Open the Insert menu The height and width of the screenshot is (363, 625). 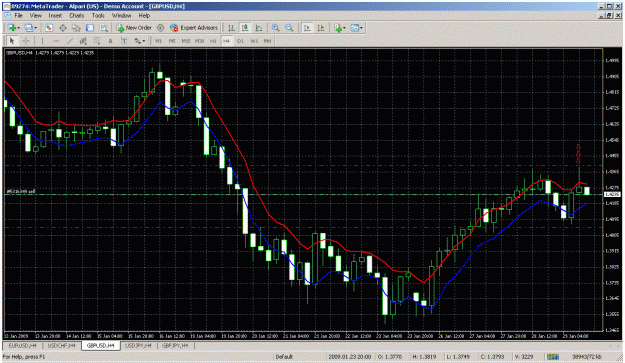(55, 16)
